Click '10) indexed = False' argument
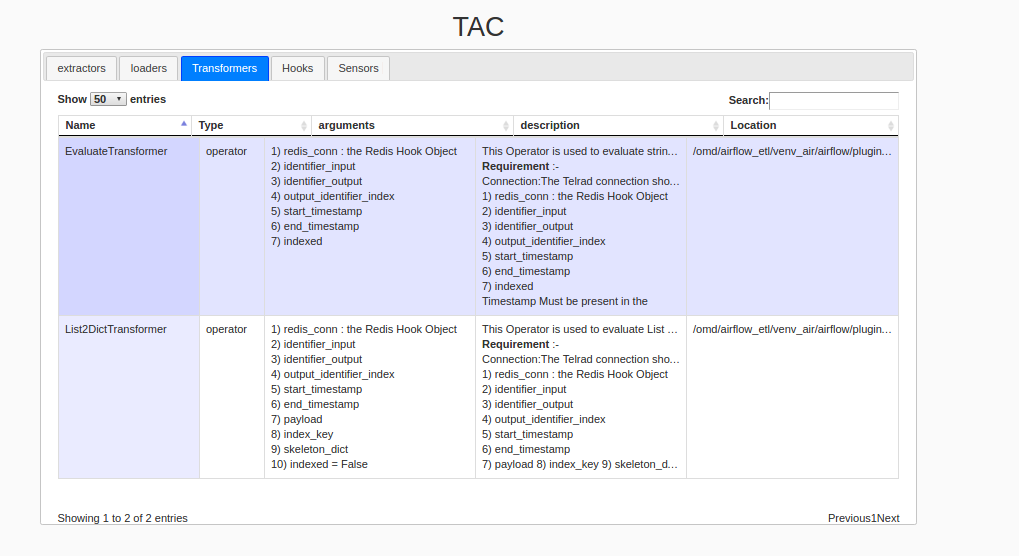The height and width of the screenshot is (556, 1019). point(319,464)
